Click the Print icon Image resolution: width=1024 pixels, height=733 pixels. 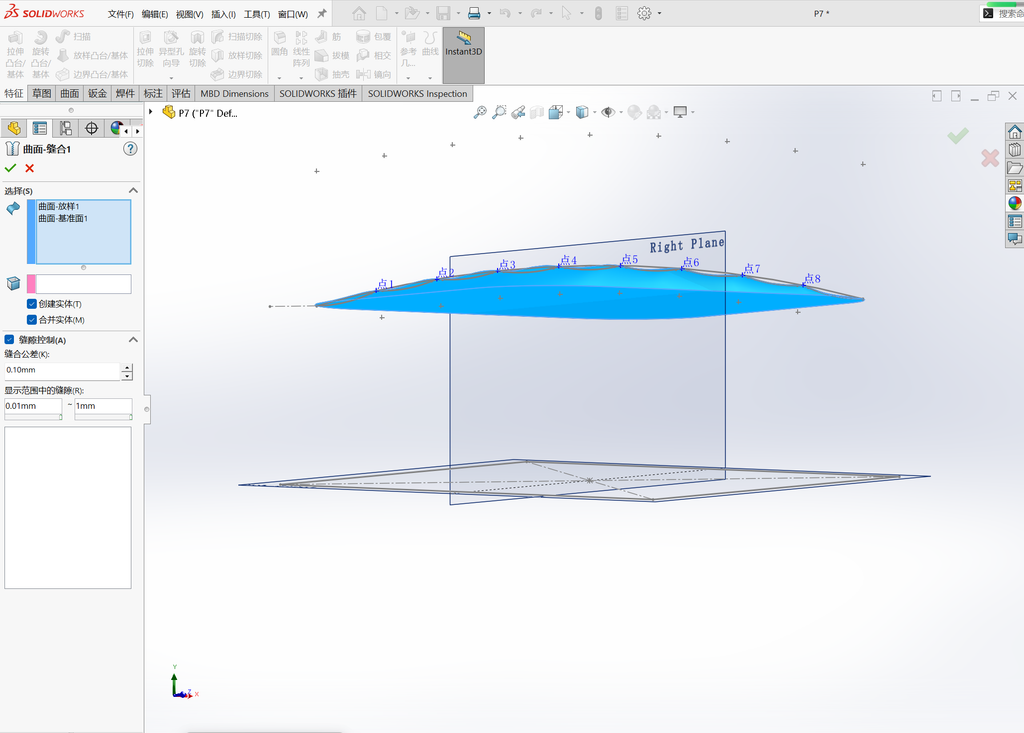point(474,13)
